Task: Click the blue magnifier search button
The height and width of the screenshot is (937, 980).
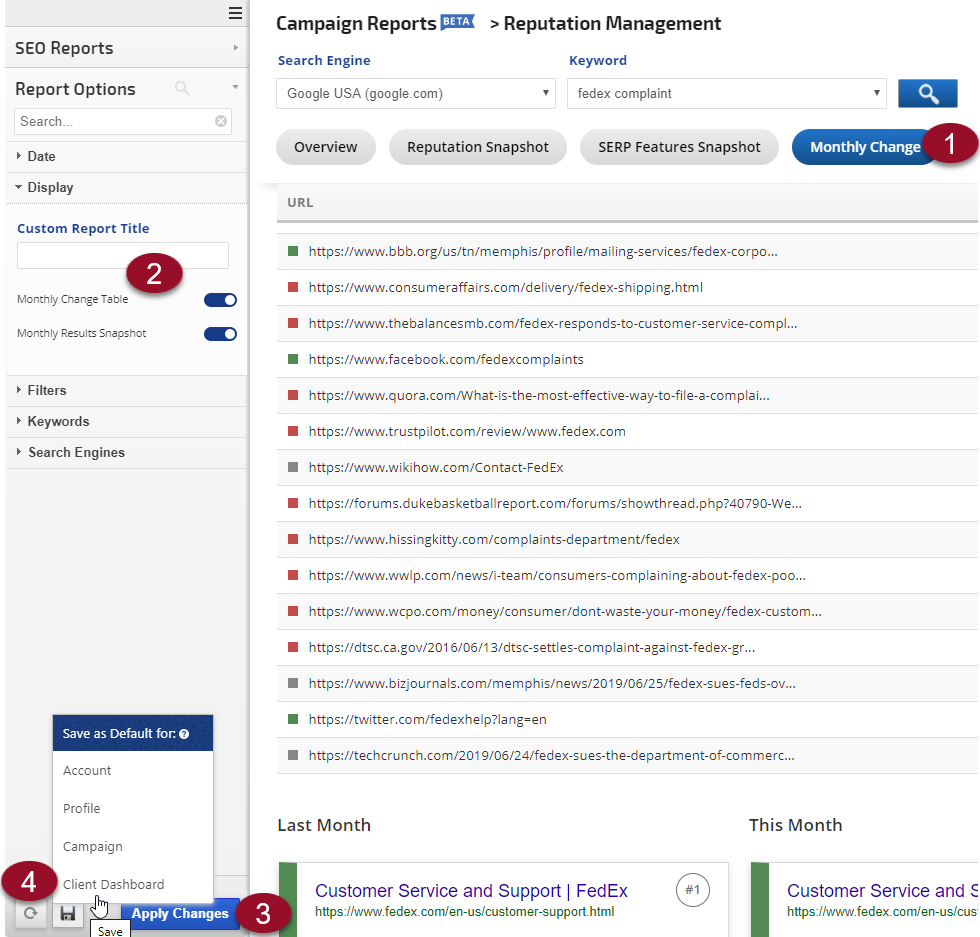Action: 928,94
